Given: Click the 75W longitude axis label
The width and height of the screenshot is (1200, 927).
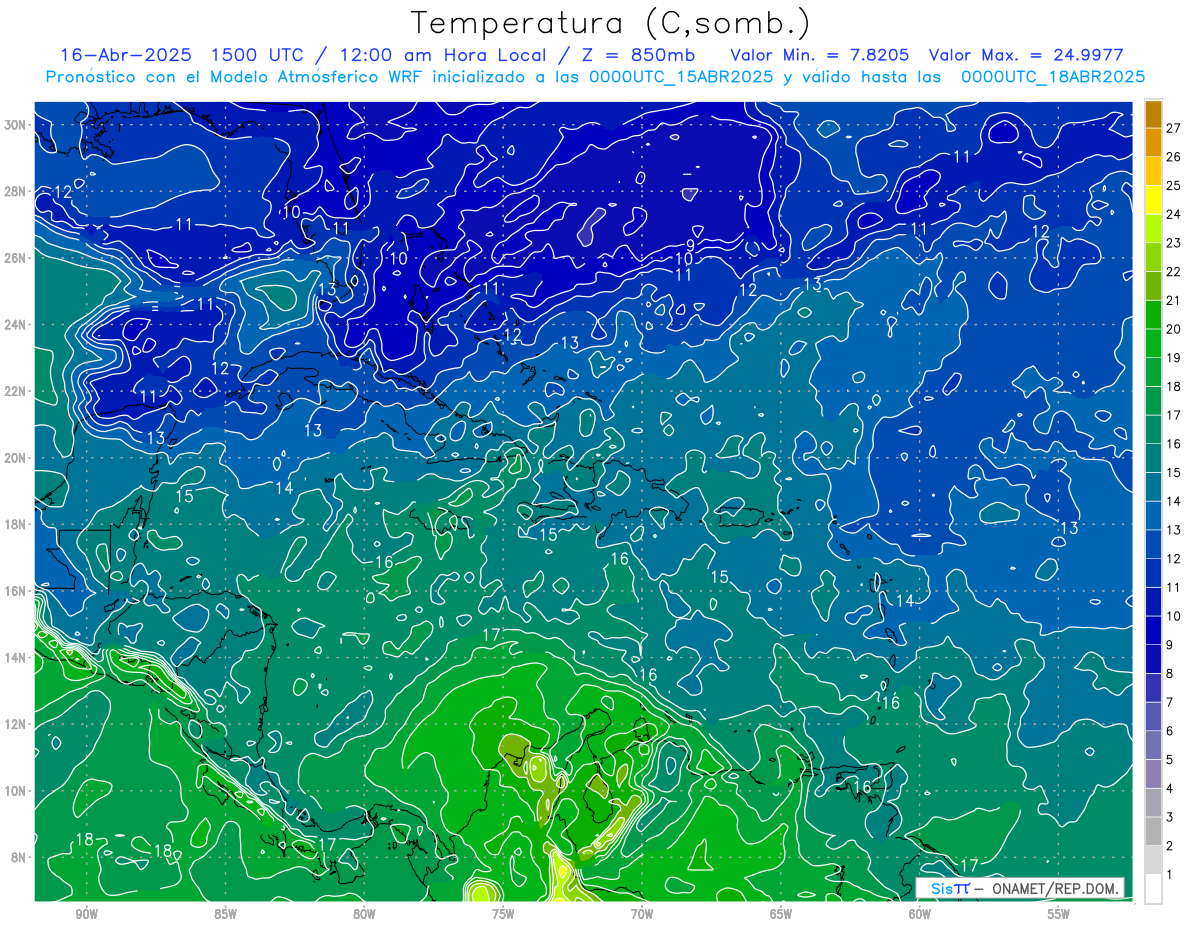Looking at the screenshot, I should click(503, 915).
